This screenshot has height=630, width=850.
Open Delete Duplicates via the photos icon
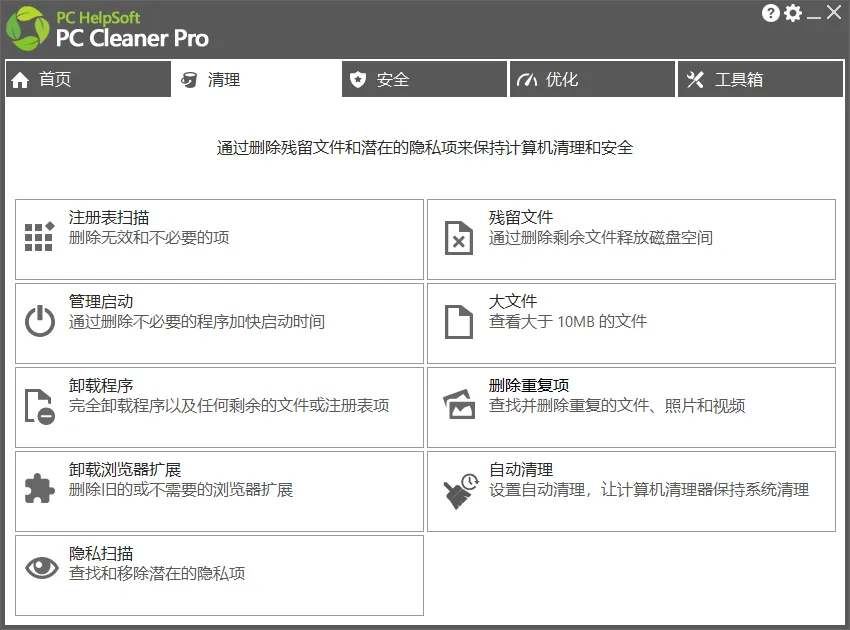tap(458, 406)
